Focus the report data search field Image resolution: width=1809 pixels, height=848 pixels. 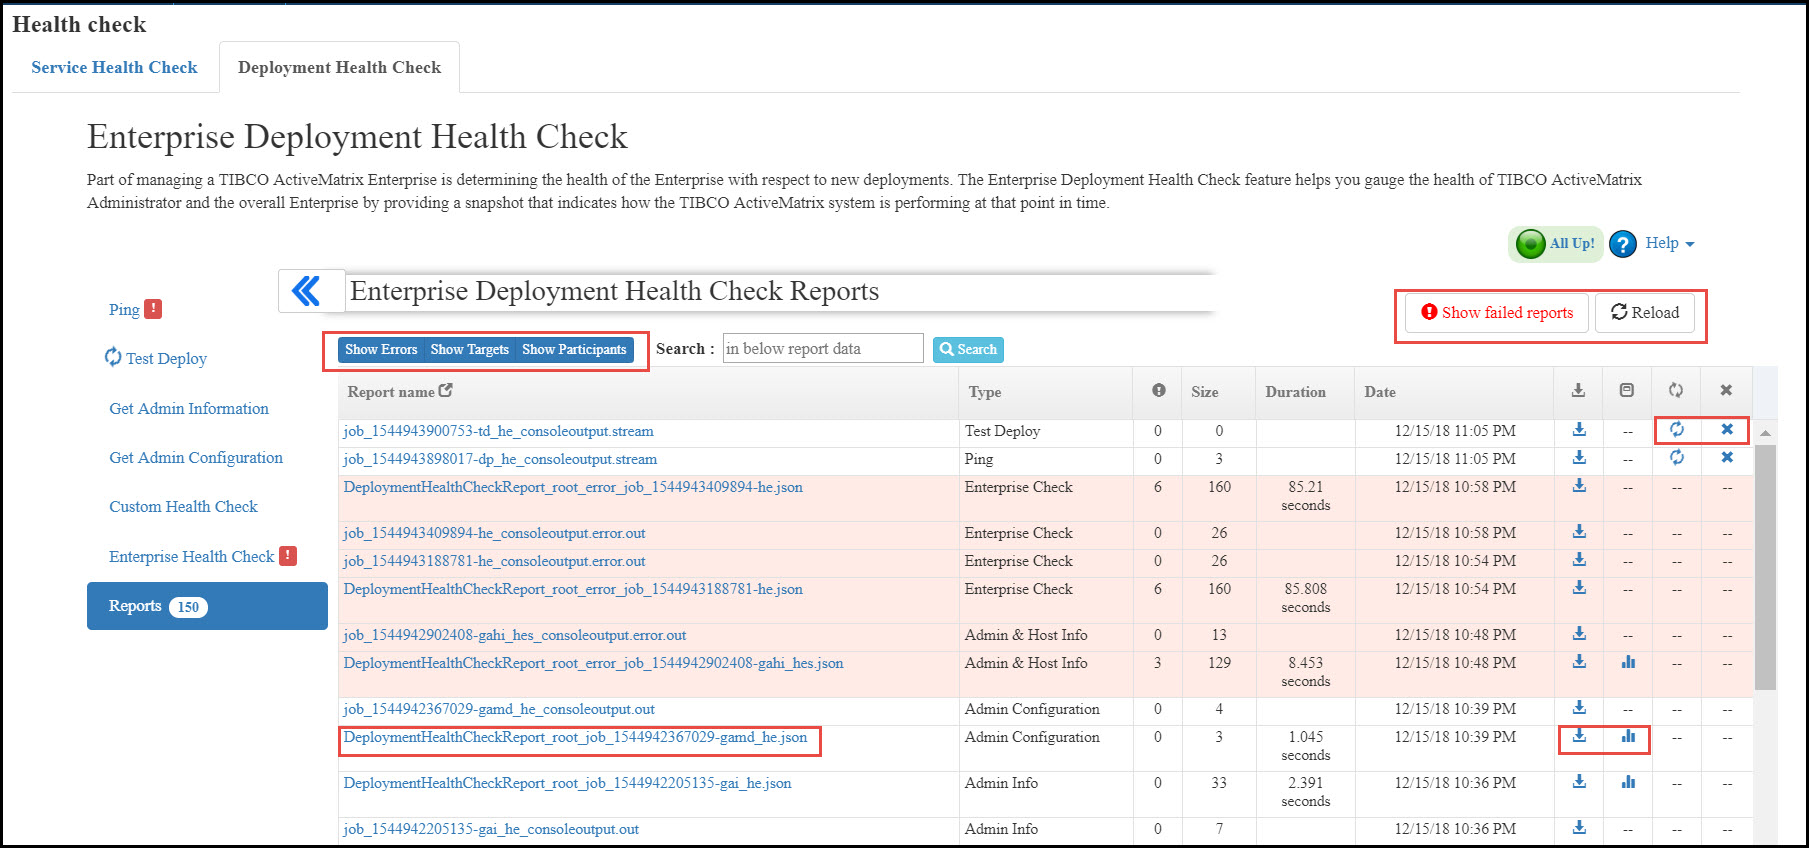tap(822, 349)
